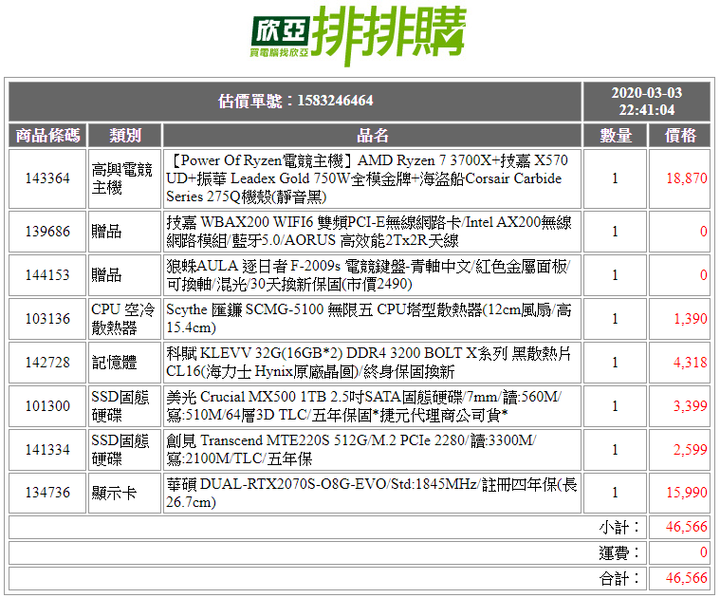Select the Scythe SCMG-5100 product name
720x598 pixels.
tap(369, 319)
